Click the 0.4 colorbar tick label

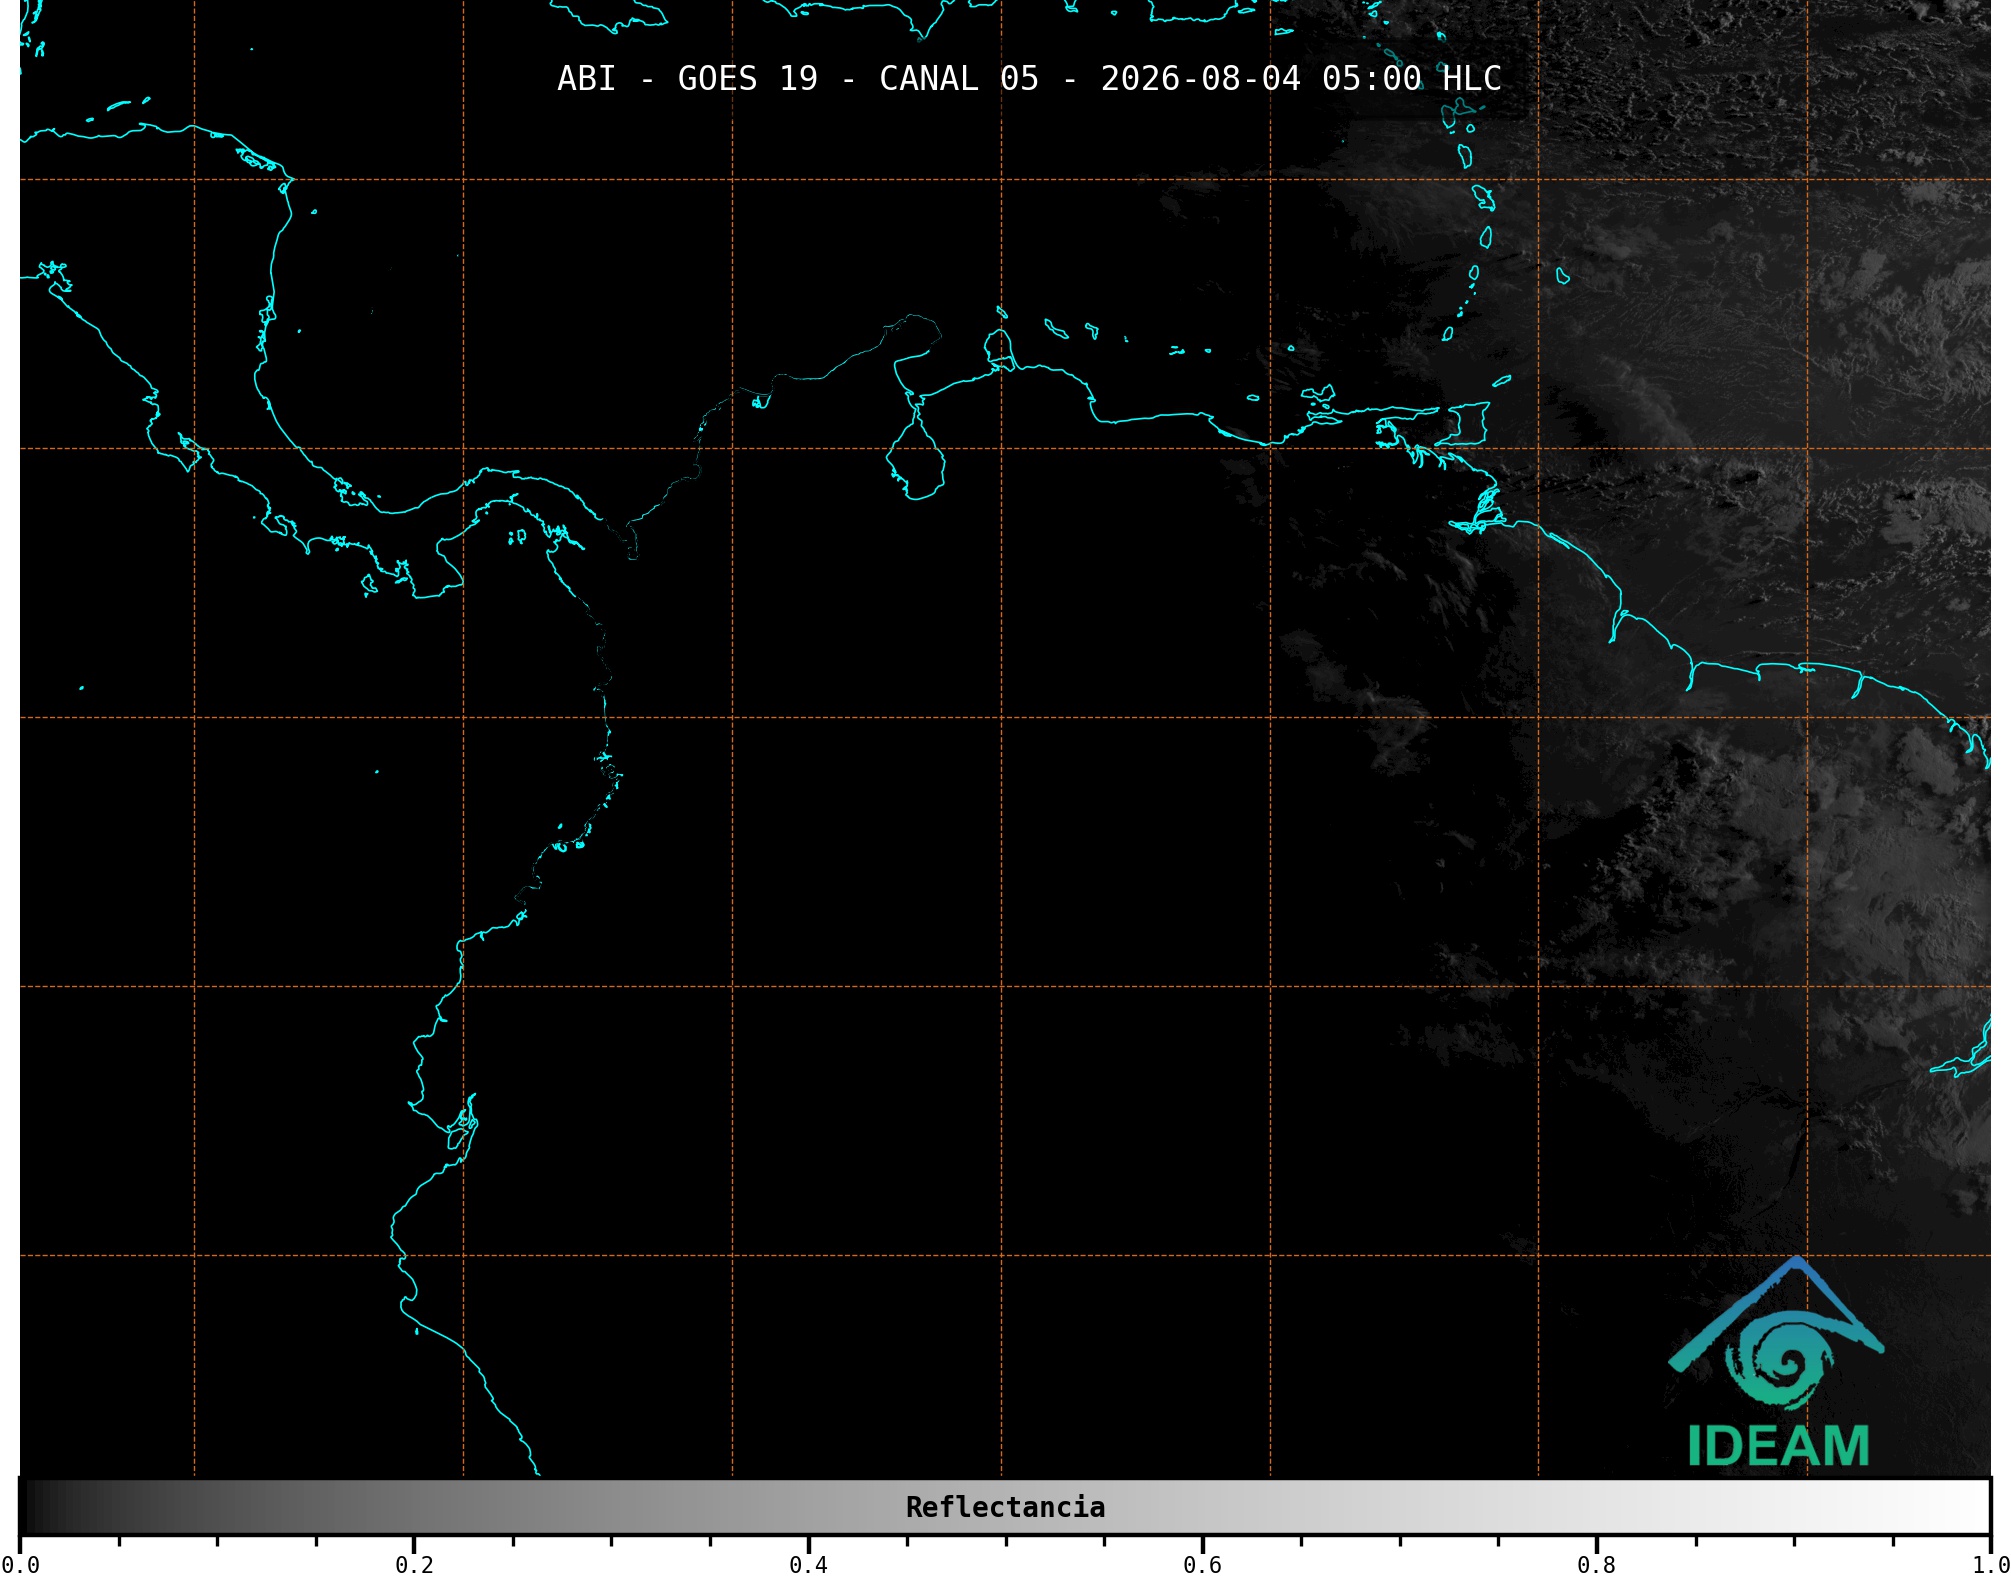808,1565
